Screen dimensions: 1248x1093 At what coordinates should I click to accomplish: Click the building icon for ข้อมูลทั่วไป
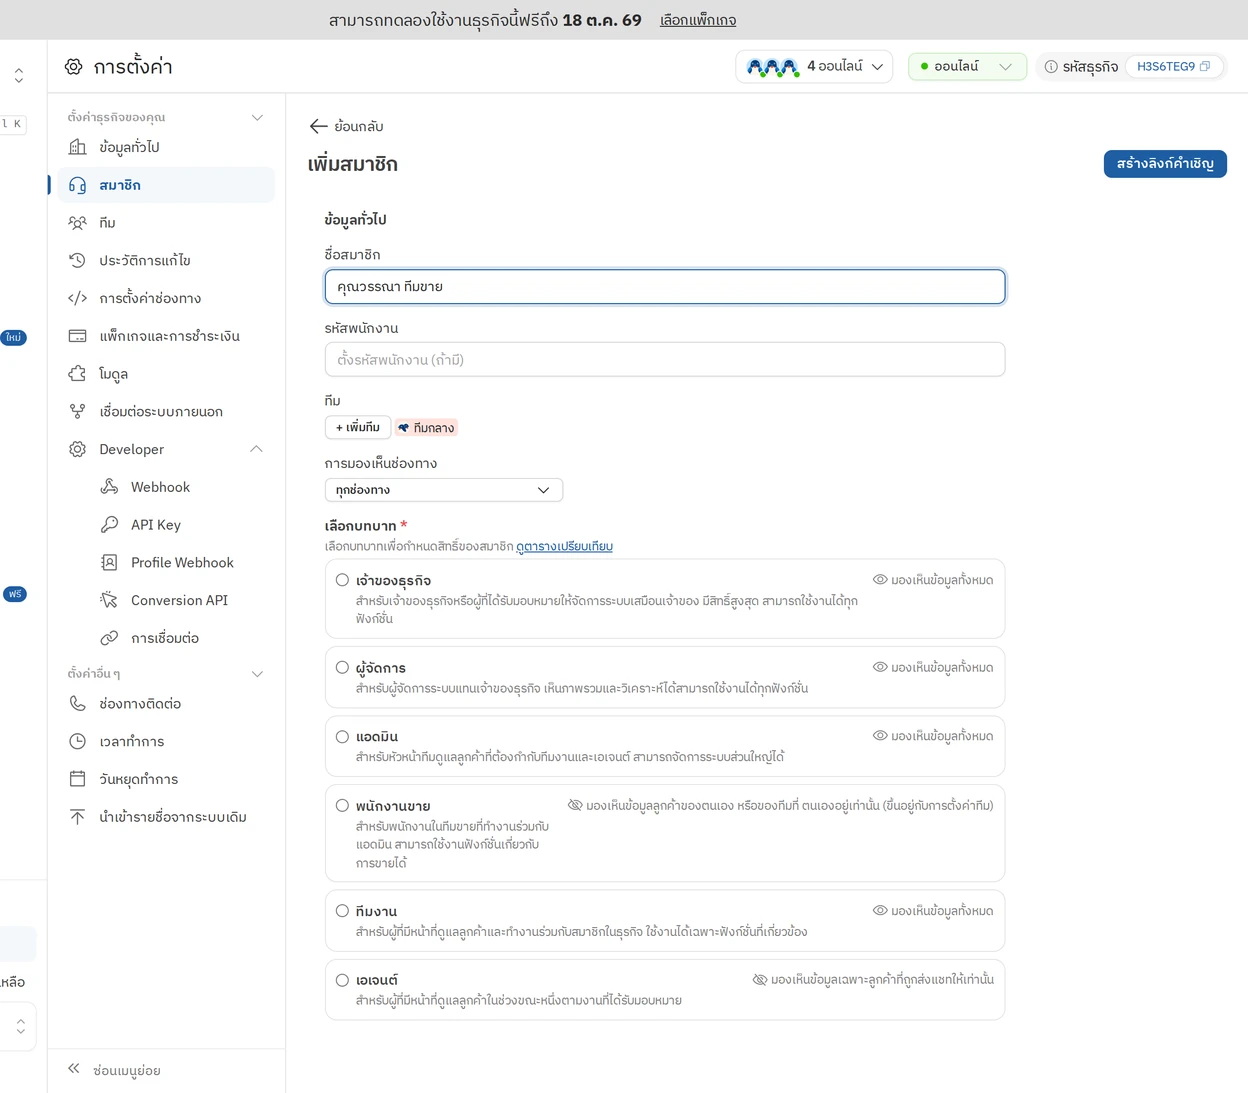(77, 147)
